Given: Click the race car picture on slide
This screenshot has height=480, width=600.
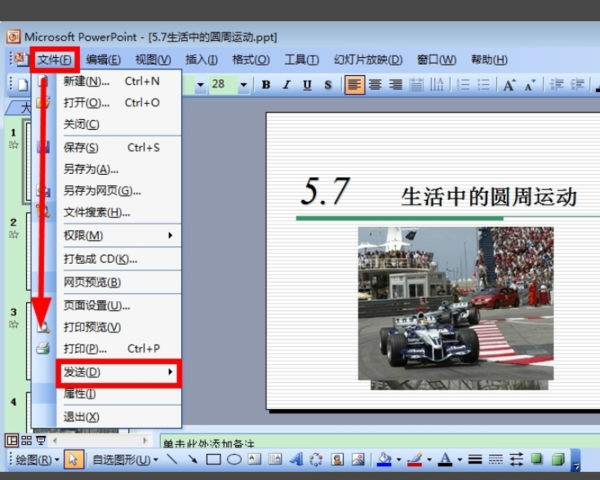Looking at the screenshot, I should pyautogui.click(x=455, y=307).
